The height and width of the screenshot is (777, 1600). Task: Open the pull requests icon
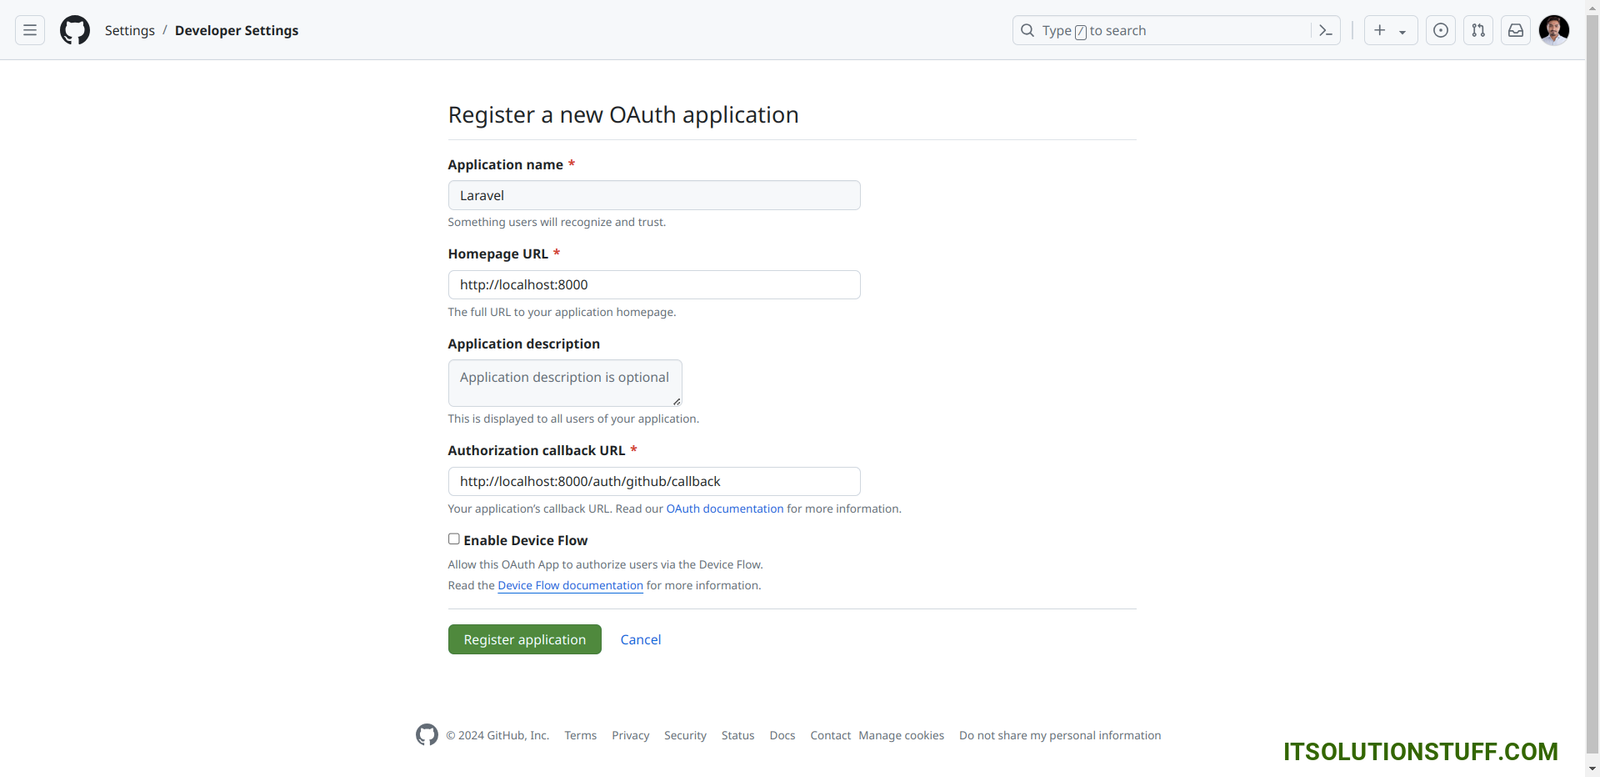tap(1478, 31)
